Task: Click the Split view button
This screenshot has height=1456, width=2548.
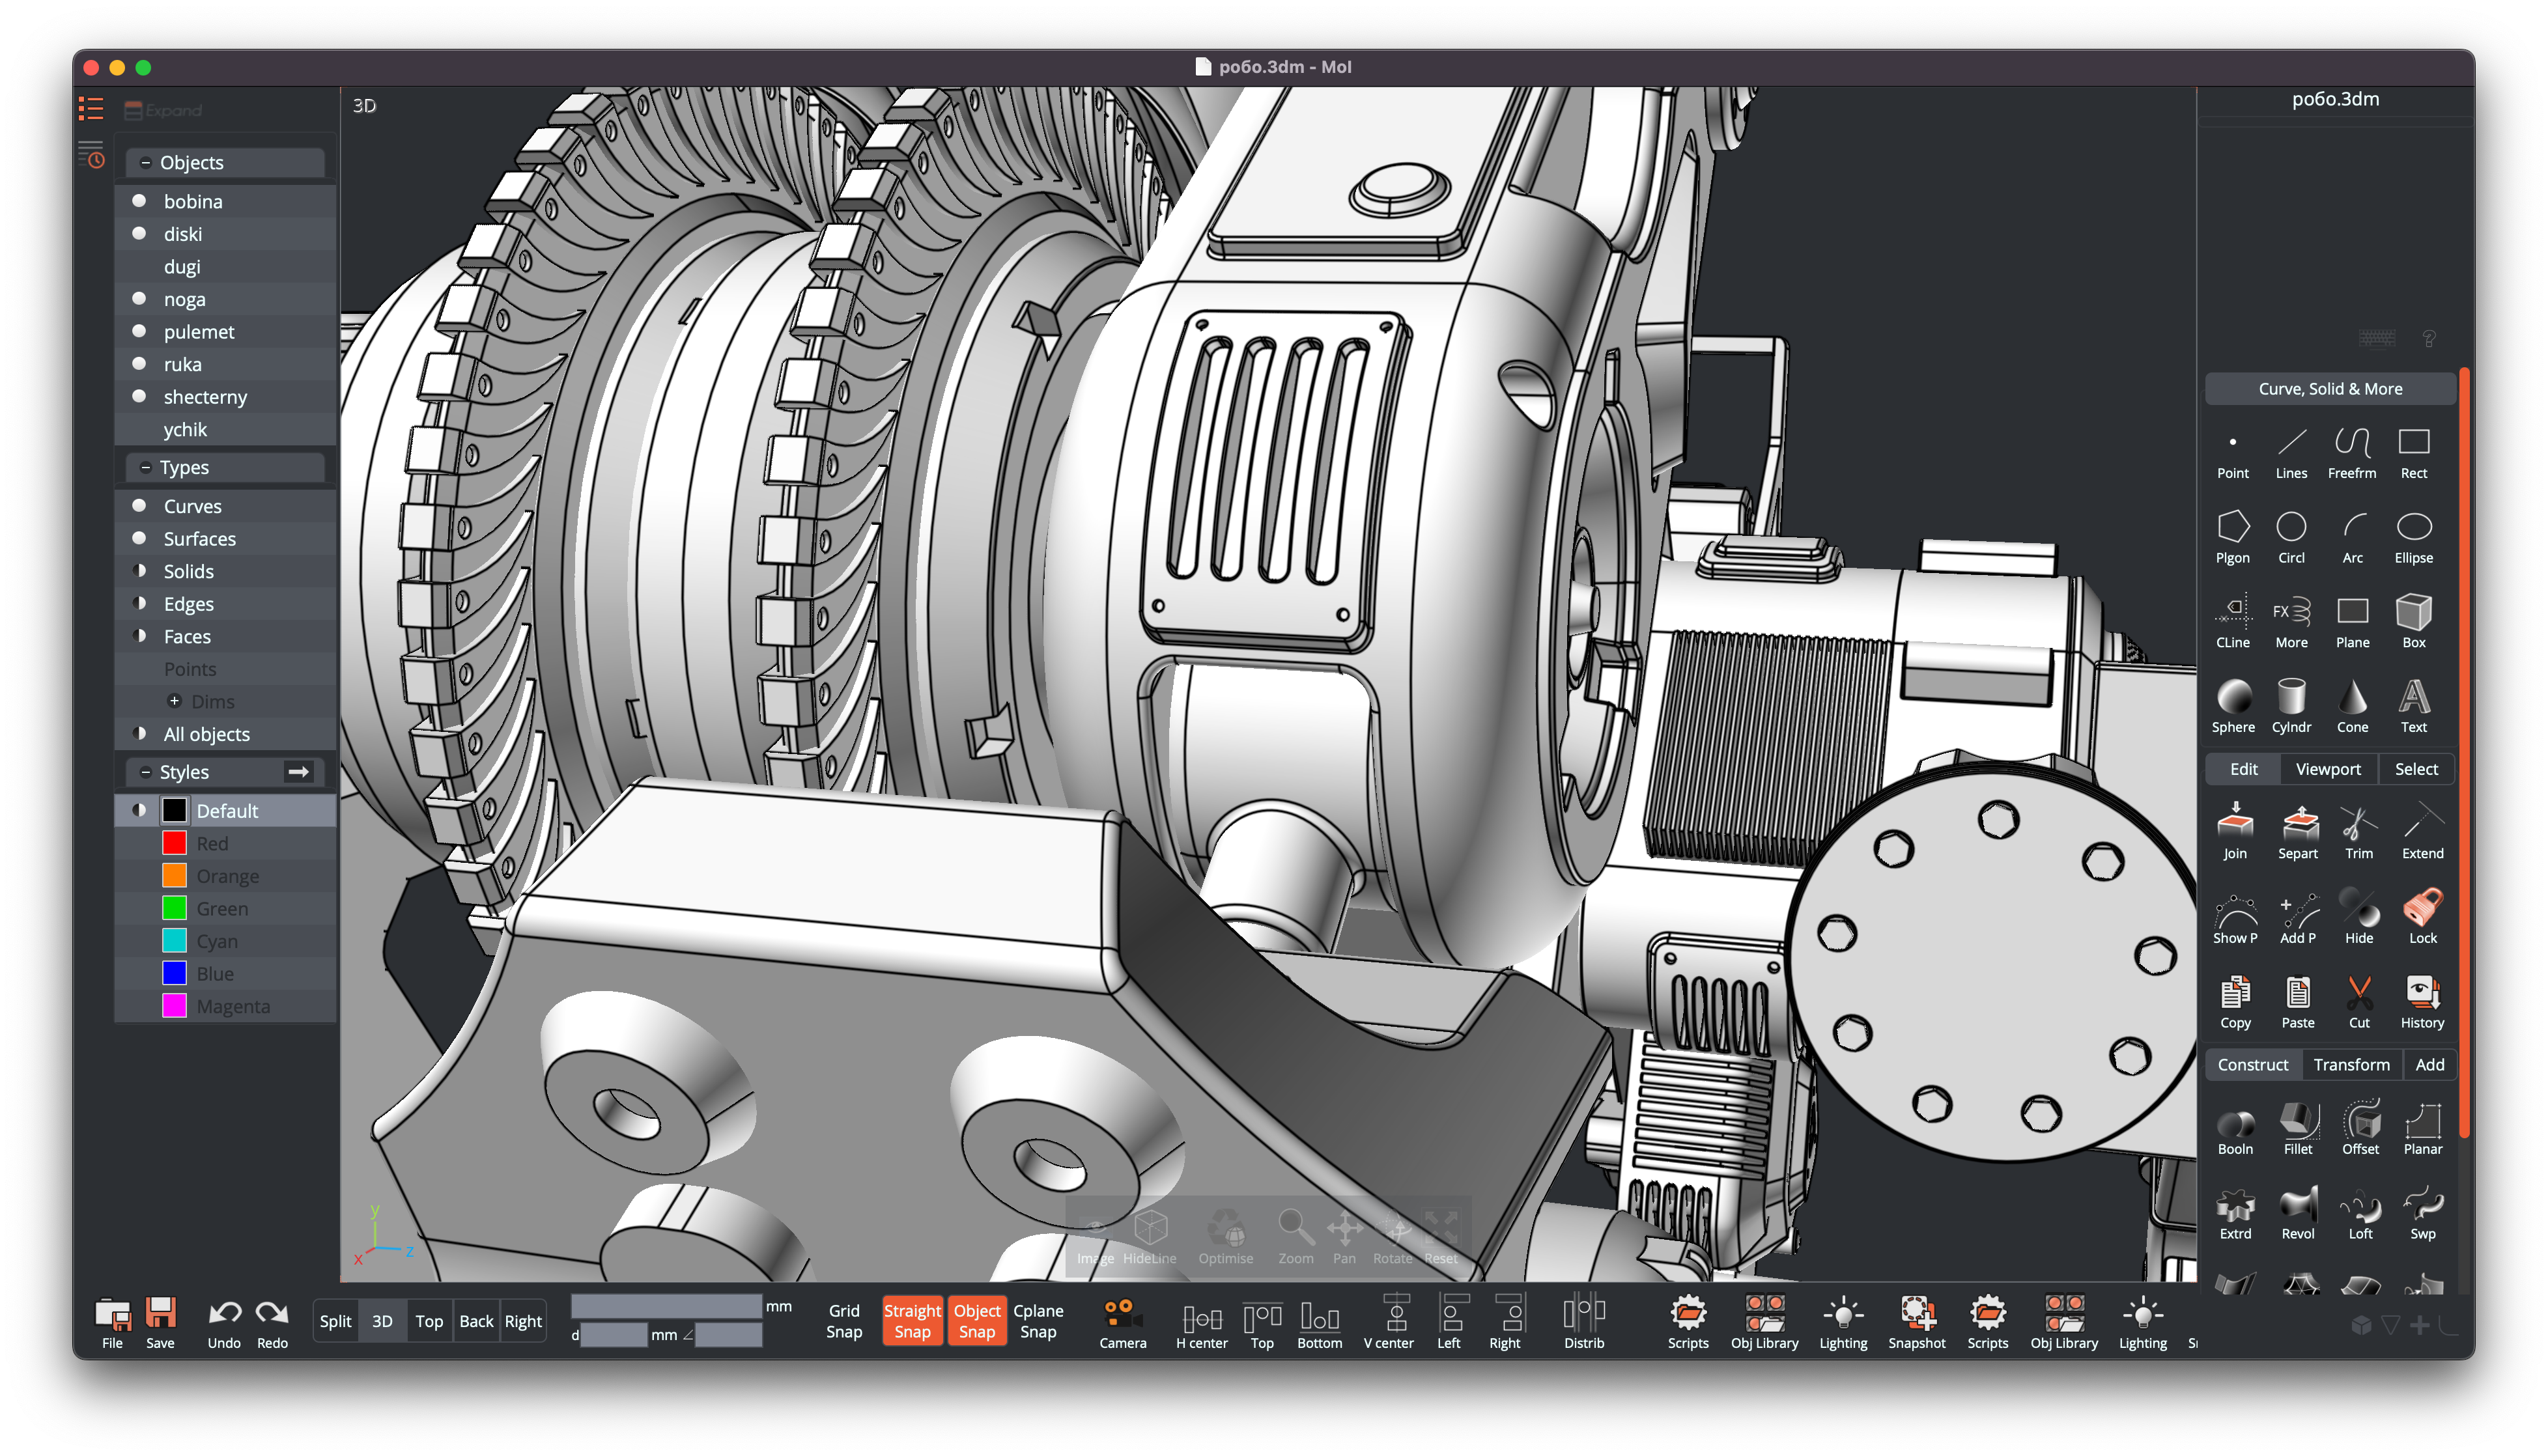Action: click(x=335, y=1321)
